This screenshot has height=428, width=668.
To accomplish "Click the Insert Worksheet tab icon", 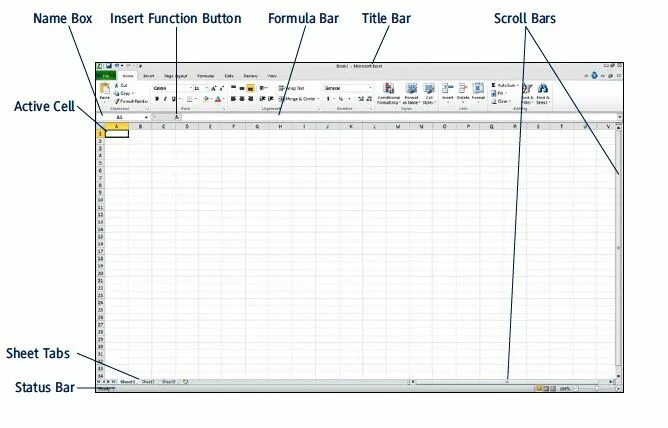I will [x=185, y=382].
